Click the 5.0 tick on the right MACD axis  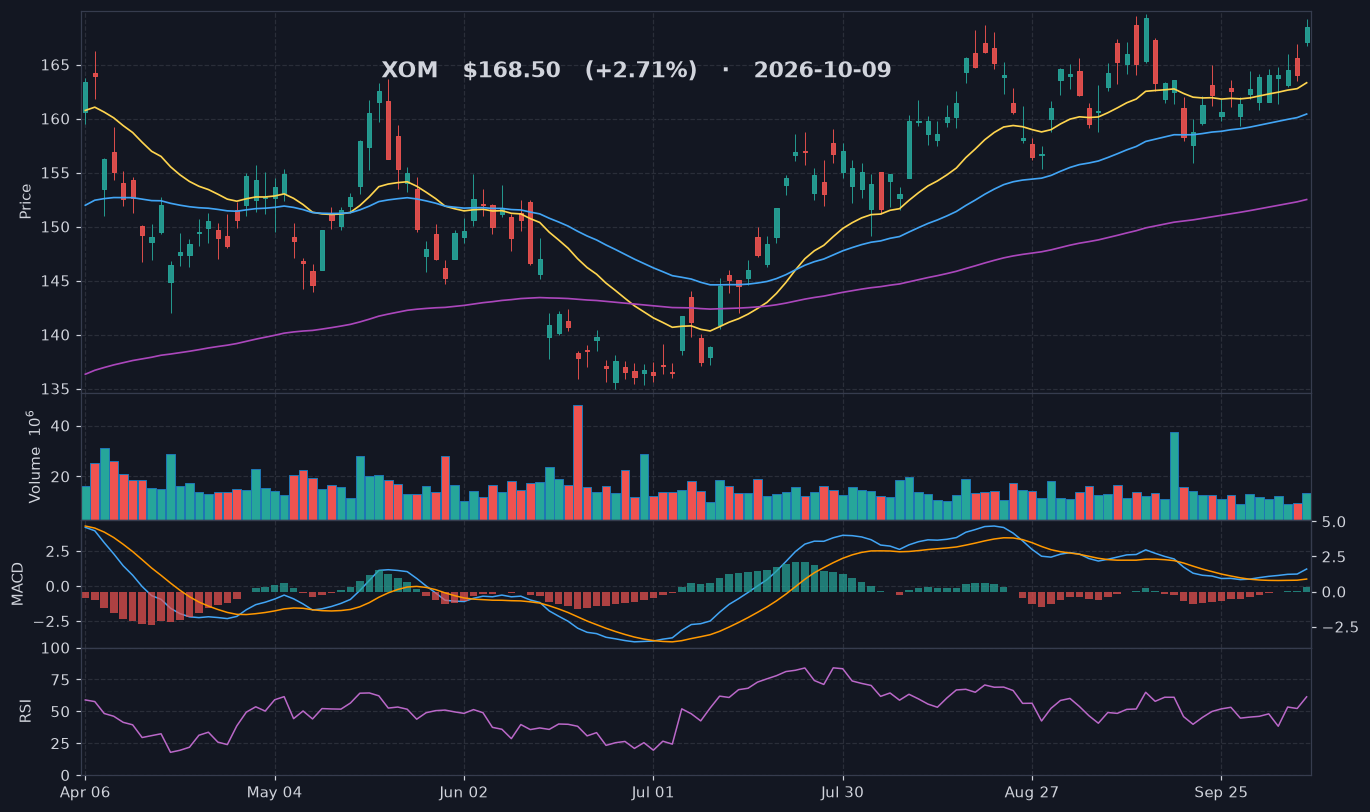tap(1332, 522)
